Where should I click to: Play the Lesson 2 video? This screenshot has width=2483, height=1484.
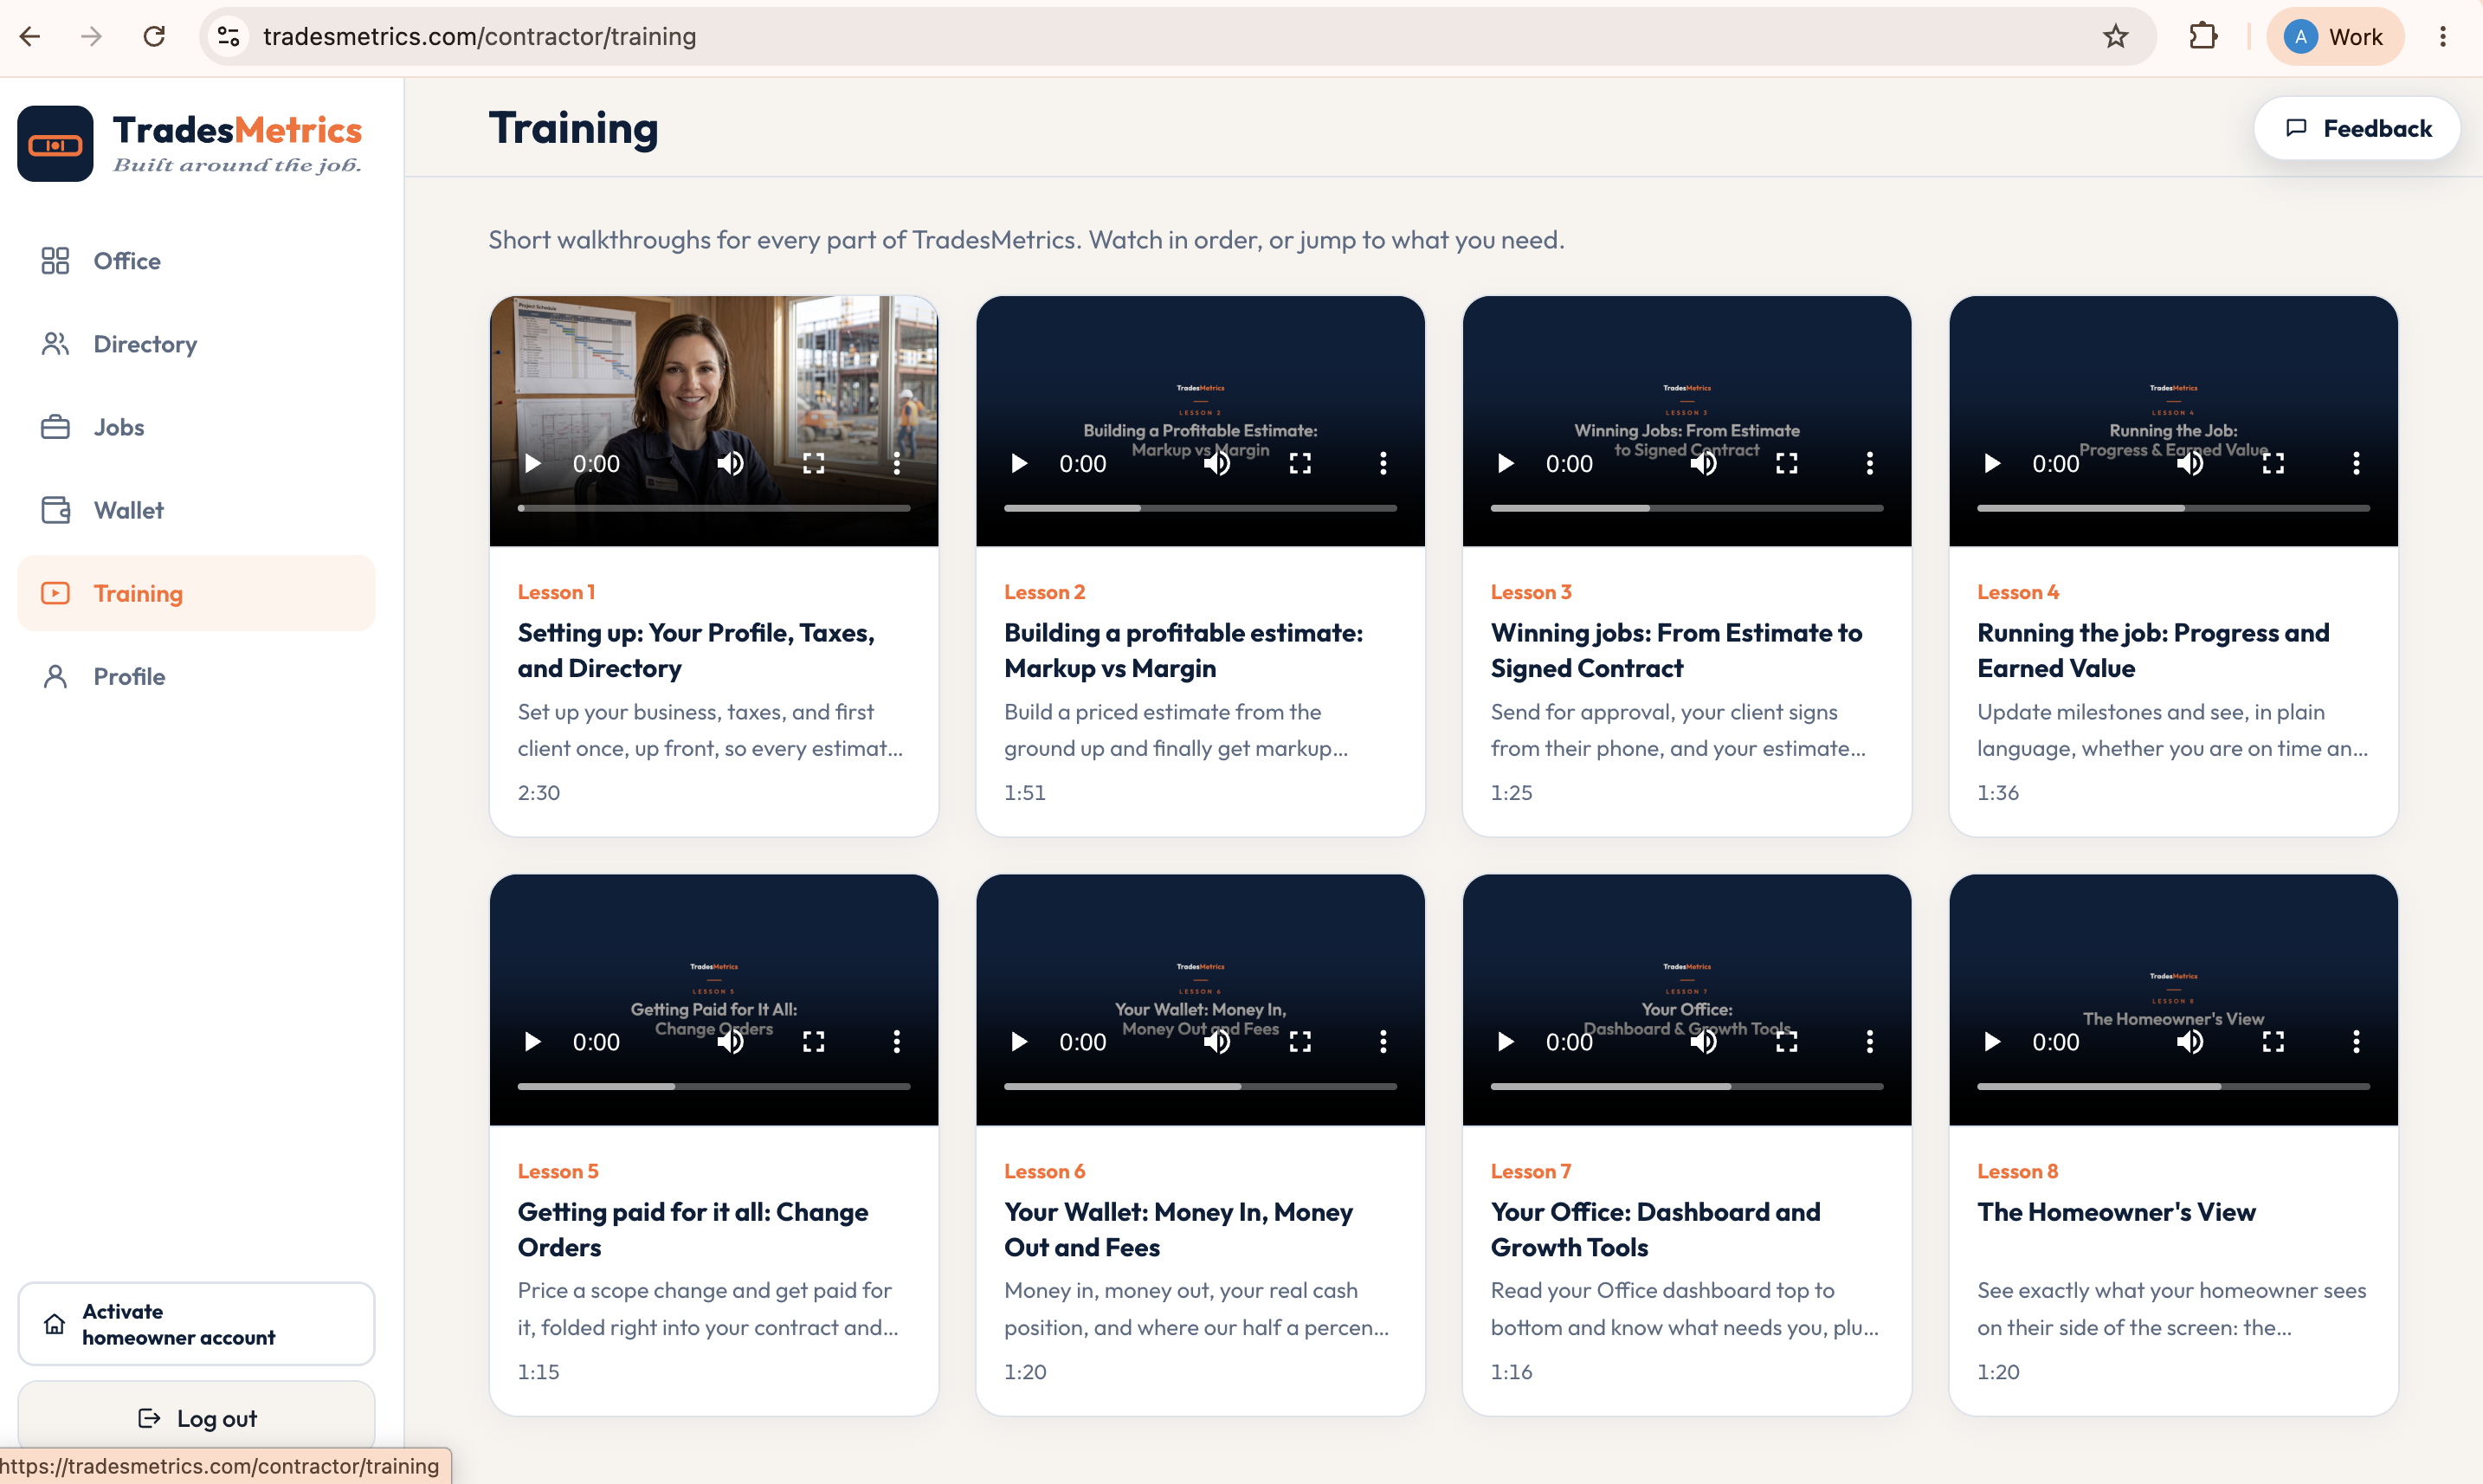(x=1019, y=463)
